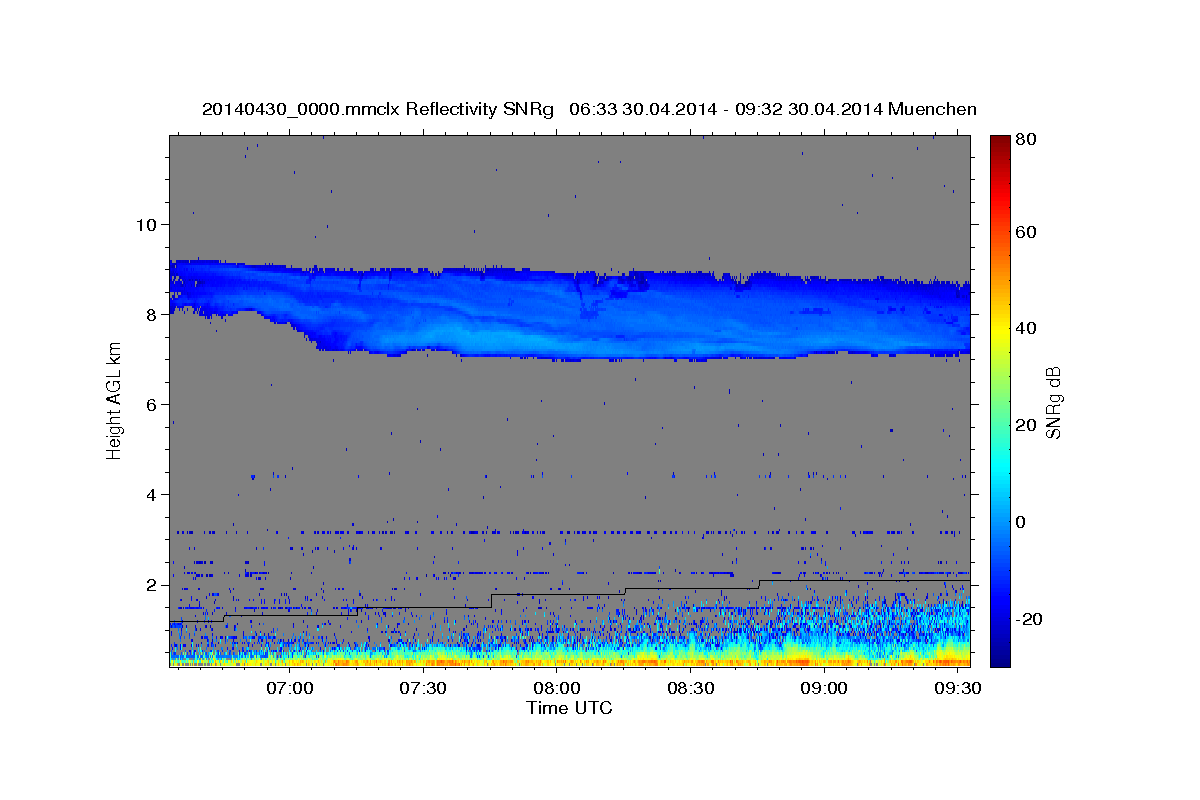This screenshot has width=1200, height=800.
Task: Click the colorbar value 0
Action: click(x=1020, y=522)
